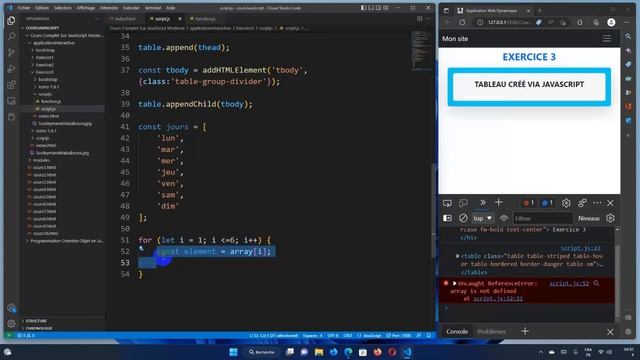The image size is (640, 360).
Task: Click the Recherche box on Windows taskbar
Action: pos(261,352)
